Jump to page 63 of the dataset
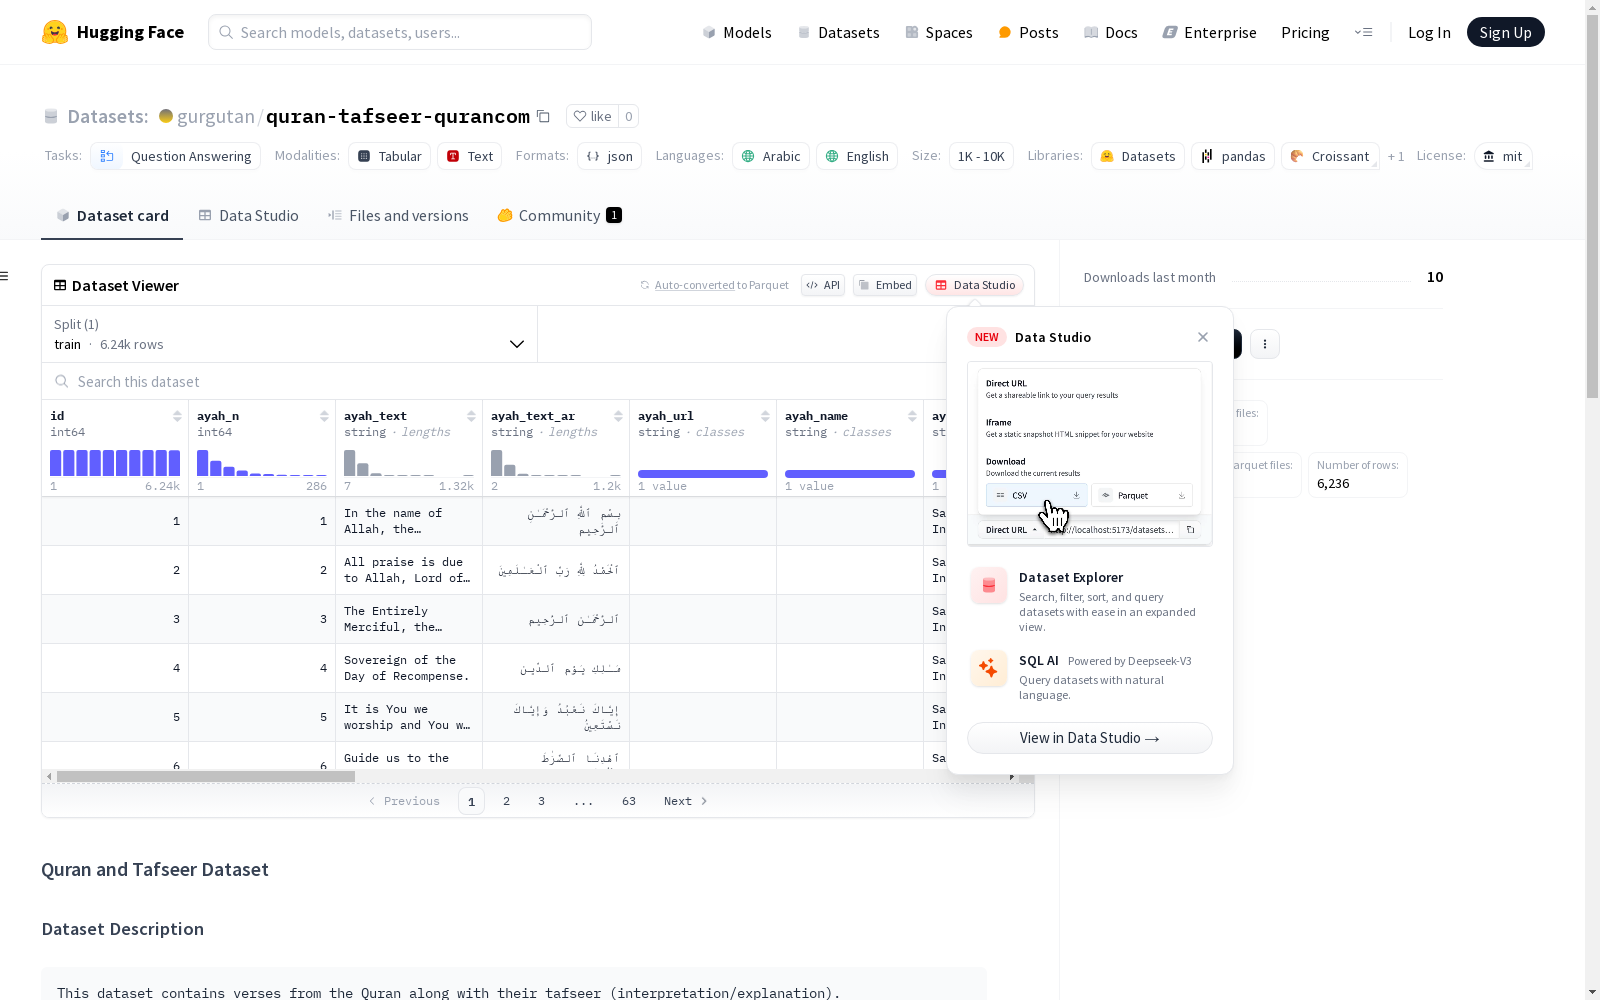This screenshot has height=1000, width=1600. tap(629, 801)
